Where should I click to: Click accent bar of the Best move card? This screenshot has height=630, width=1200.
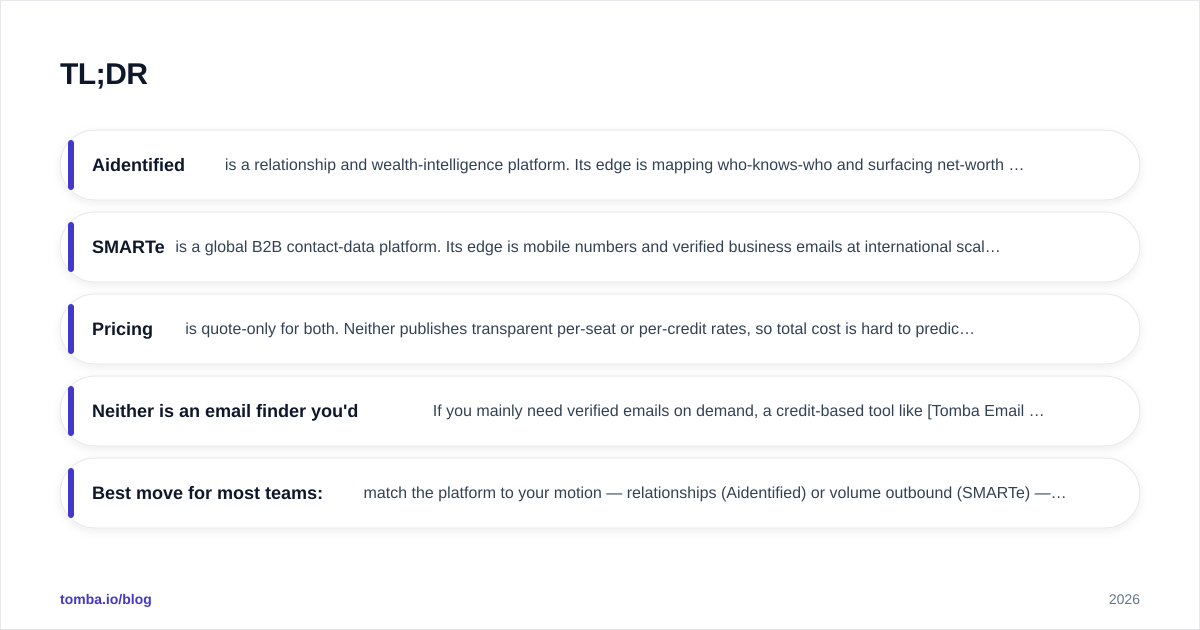coord(71,493)
